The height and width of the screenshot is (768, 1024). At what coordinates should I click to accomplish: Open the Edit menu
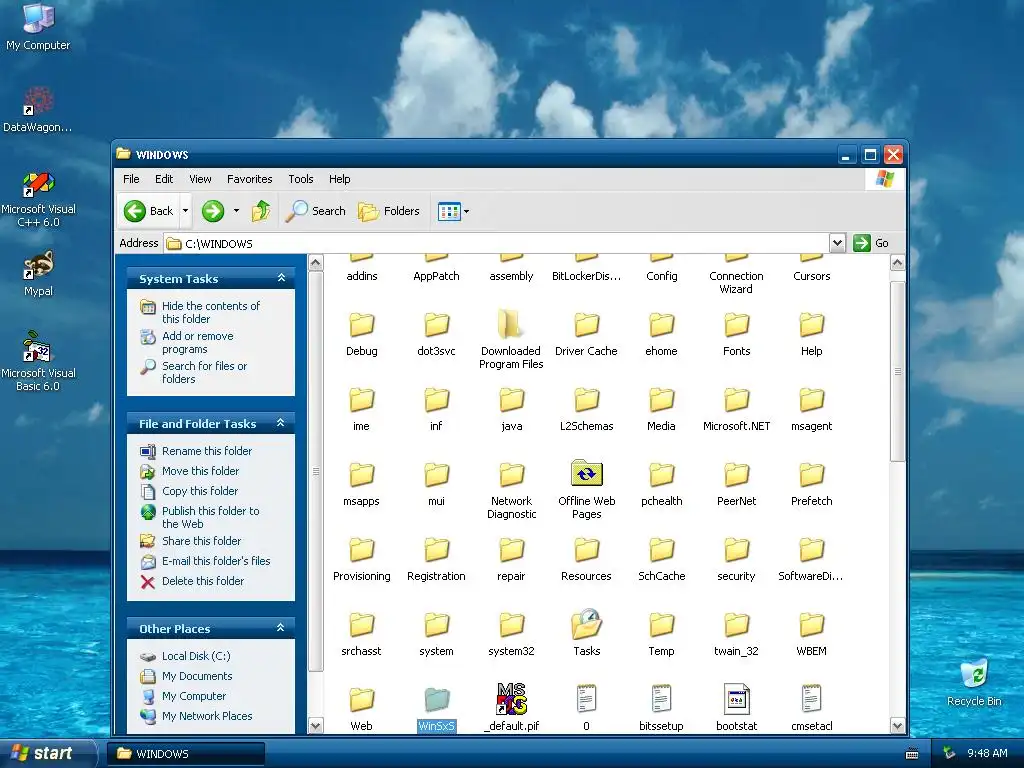tap(164, 179)
